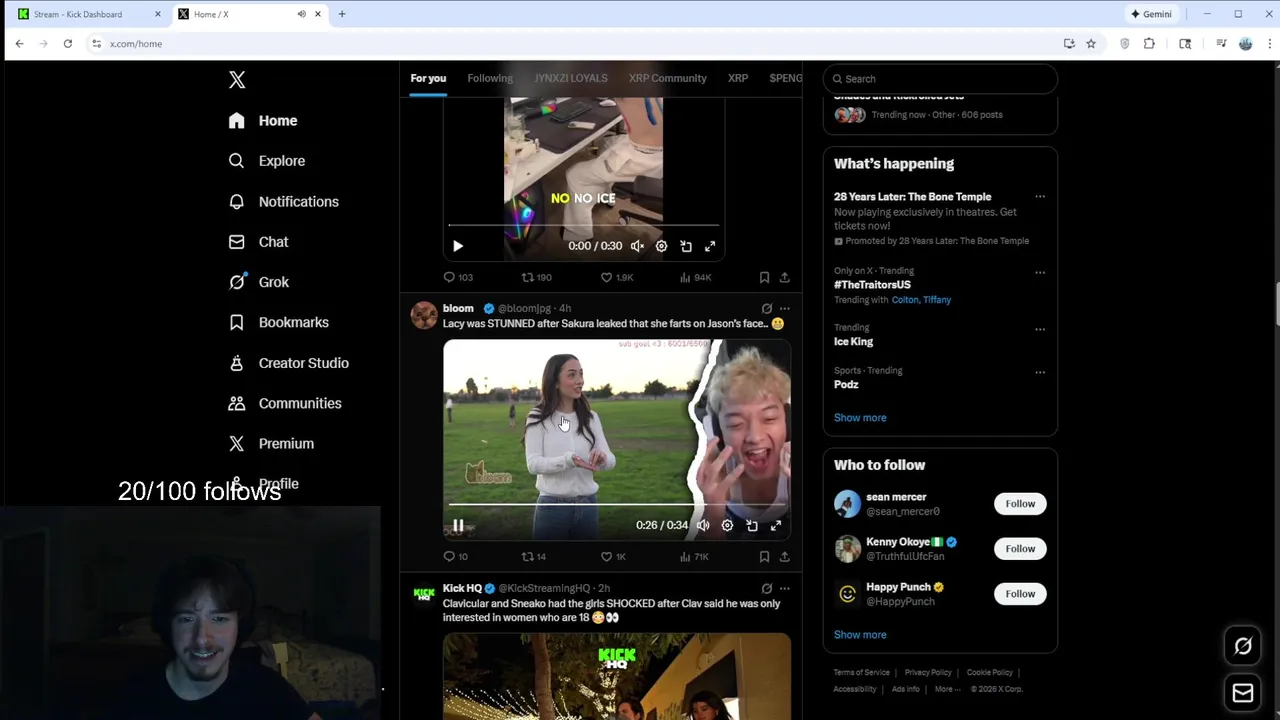Seek on NO ICE video progress bar
The width and height of the screenshot is (1280, 720).
coord(583,226)
